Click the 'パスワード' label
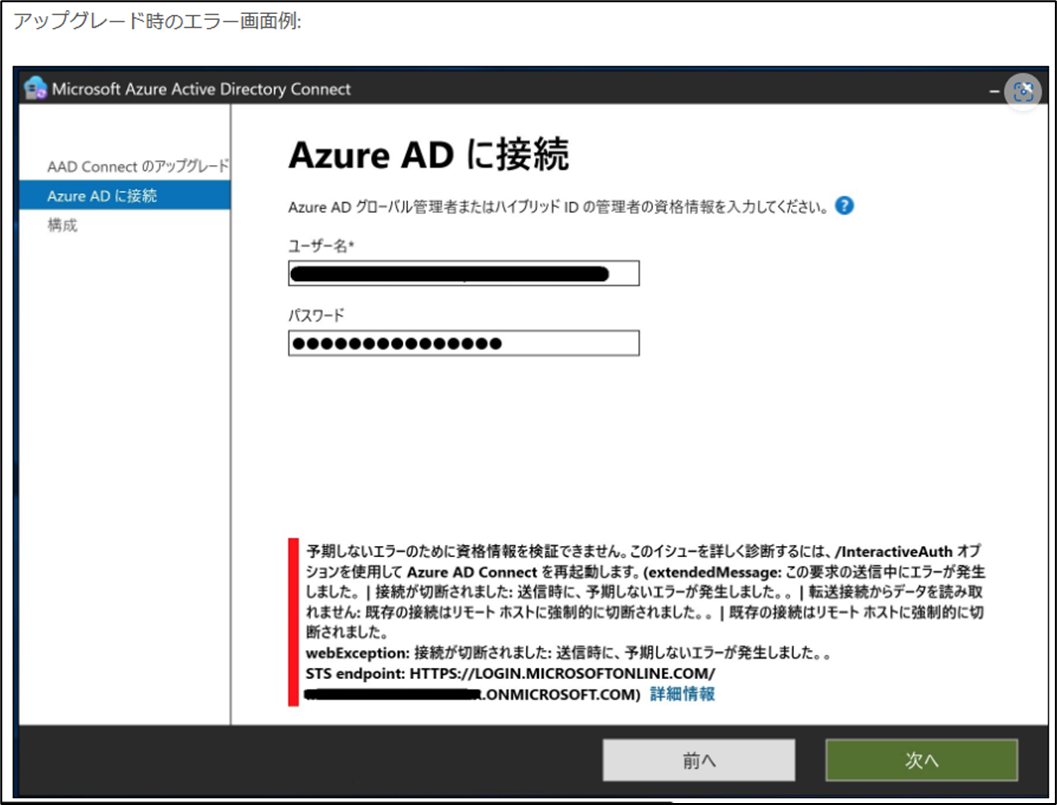The width and height of the screenshot is (1057, 805). coord(316,315)
